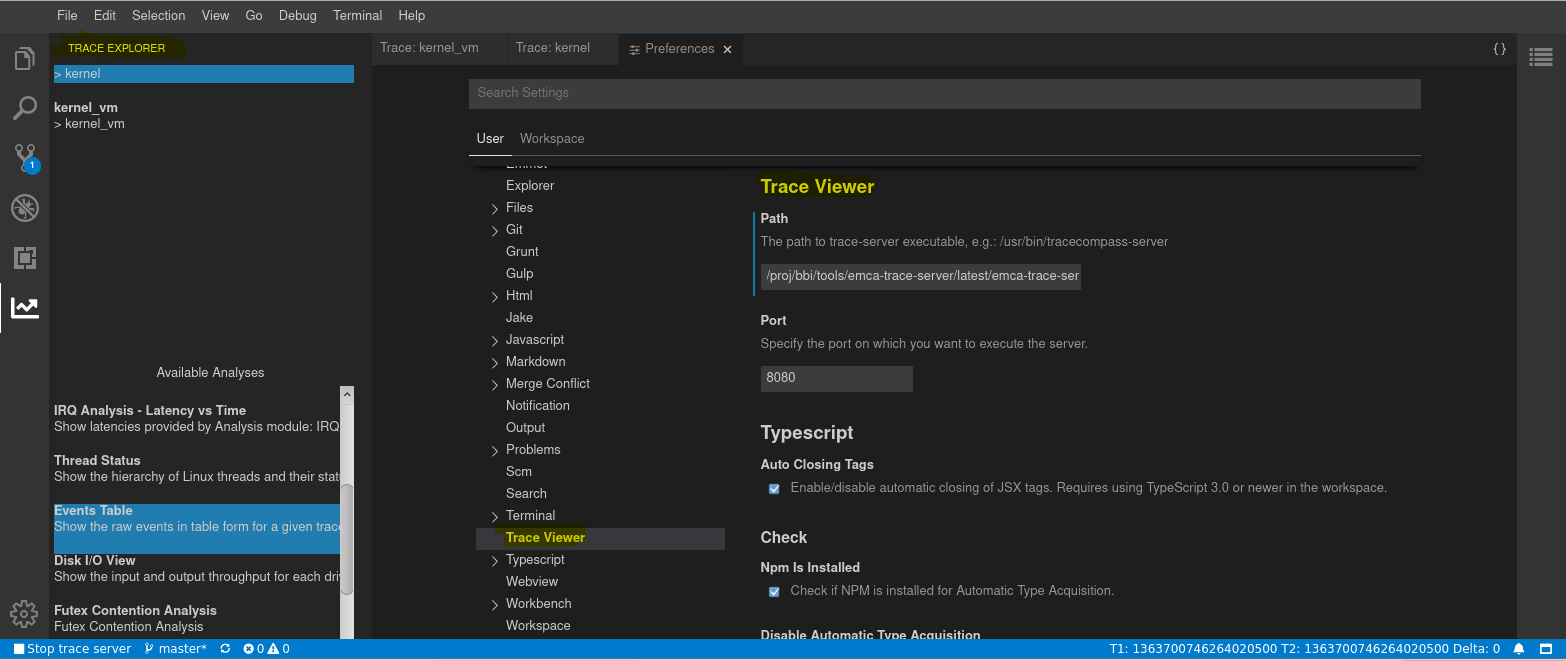
Task: Open the Terminal menu
Action: point(357,15)
